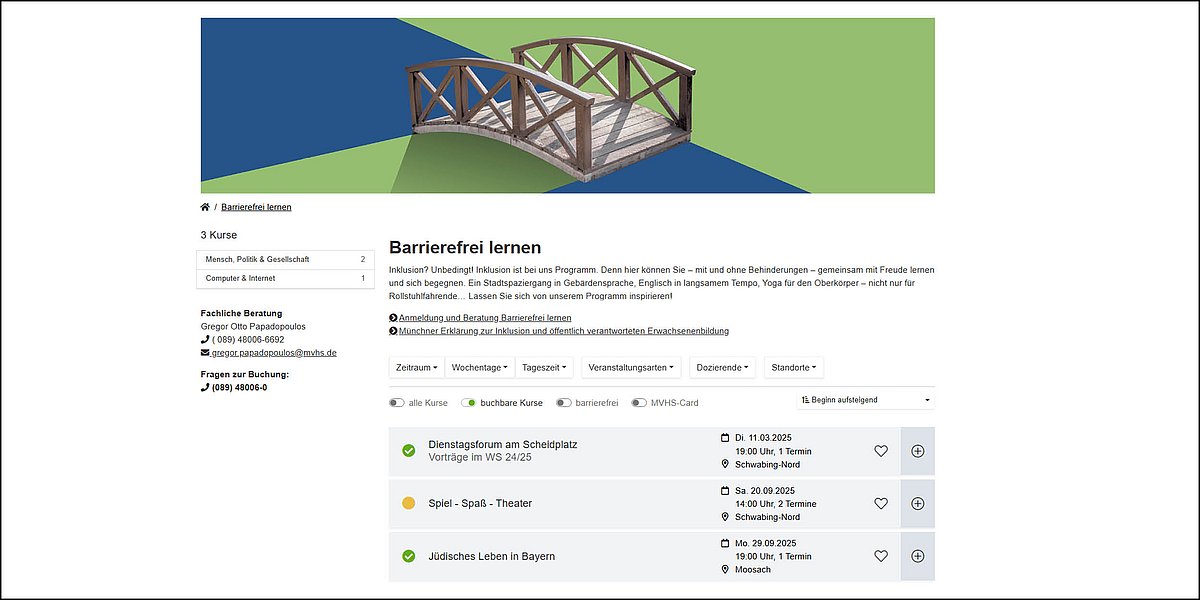
Task: Expand details of Jüdisches Leben in Bayern
Action: click(917, 556)
